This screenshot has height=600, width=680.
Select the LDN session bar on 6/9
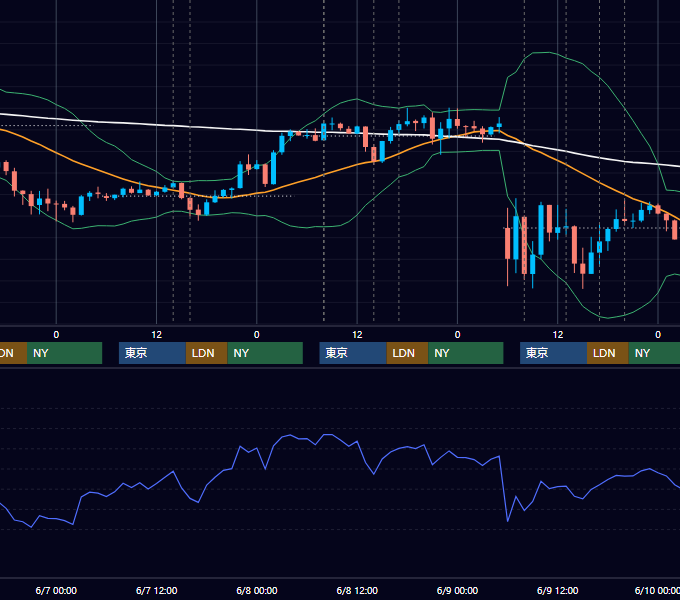[608, 353]
